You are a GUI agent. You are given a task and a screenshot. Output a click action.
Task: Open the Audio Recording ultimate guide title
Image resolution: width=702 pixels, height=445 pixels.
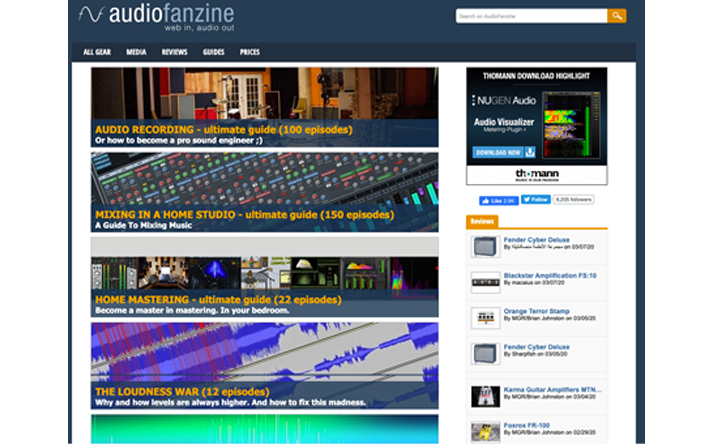[x=223, y=130]
